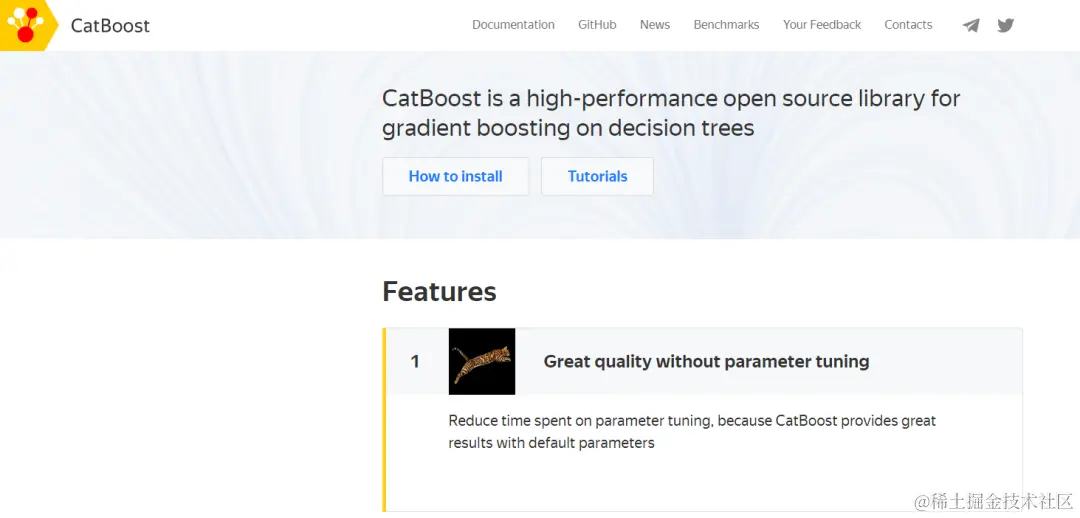
Task: Click the Features section heading
Action: 439,291
